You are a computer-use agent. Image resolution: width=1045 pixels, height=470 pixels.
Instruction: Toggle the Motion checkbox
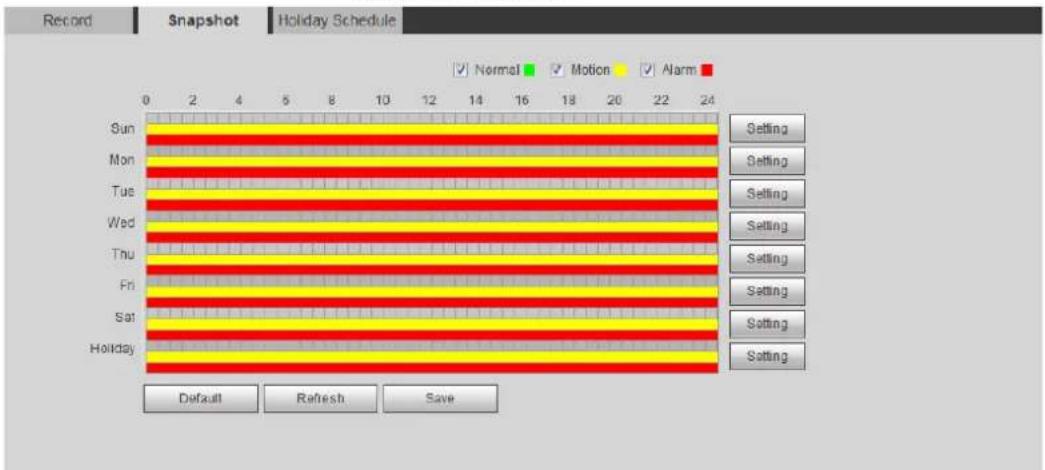(x=556, y=69)
